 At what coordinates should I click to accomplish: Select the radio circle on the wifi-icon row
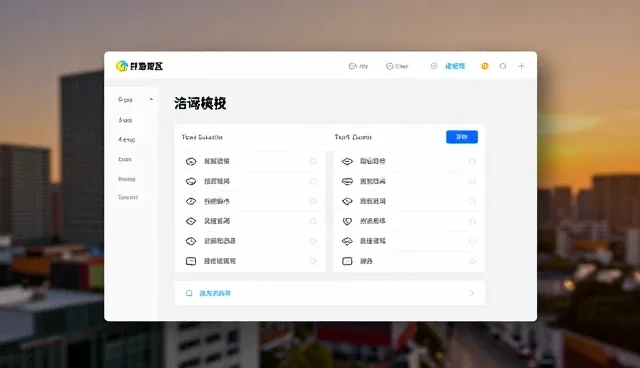coord(472,241)
